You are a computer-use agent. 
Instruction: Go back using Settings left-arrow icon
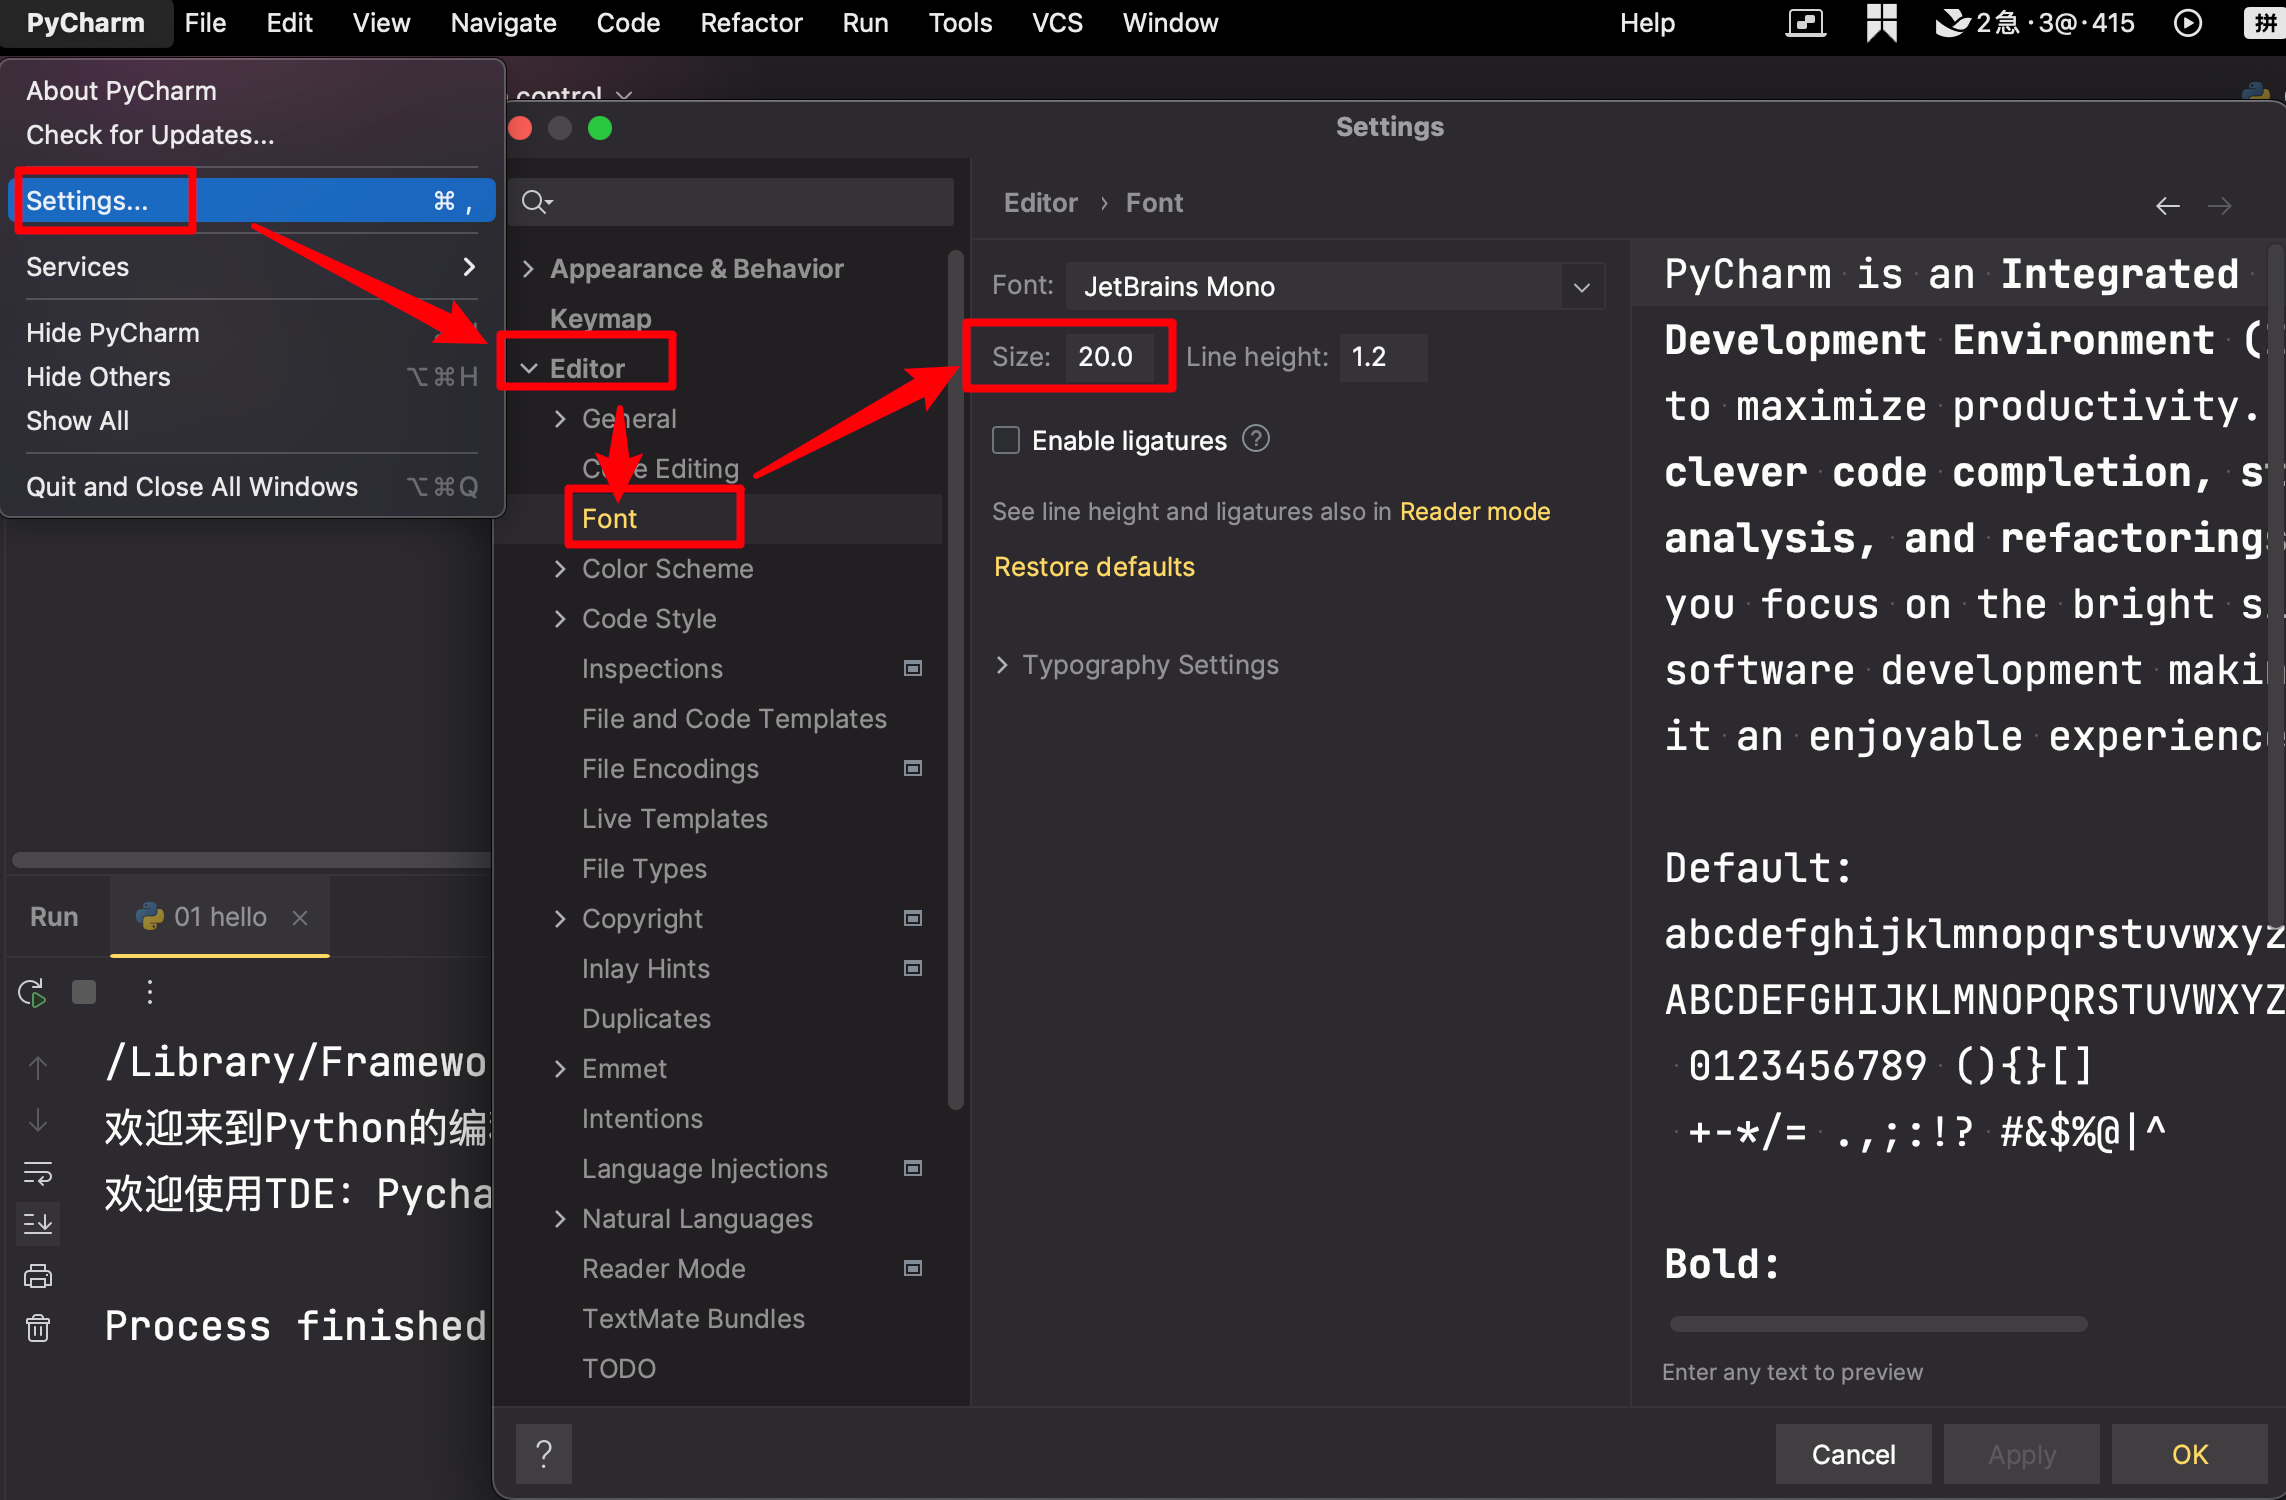click(x=2168, y=206)
